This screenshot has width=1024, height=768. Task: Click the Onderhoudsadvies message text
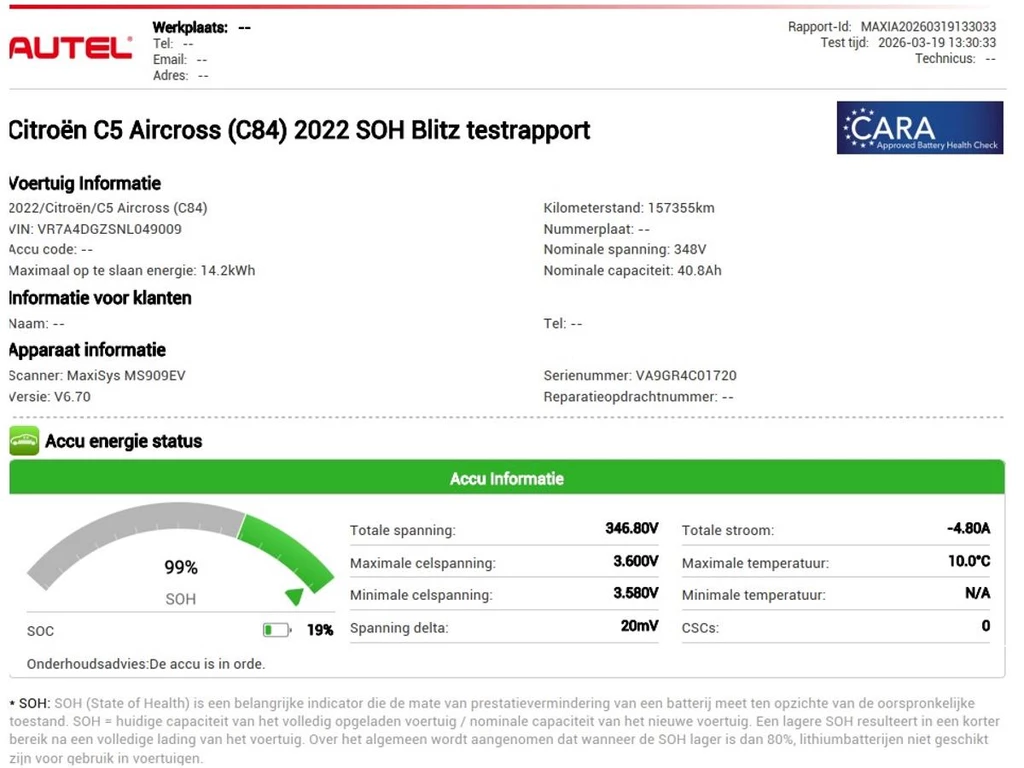click(146, 663)
